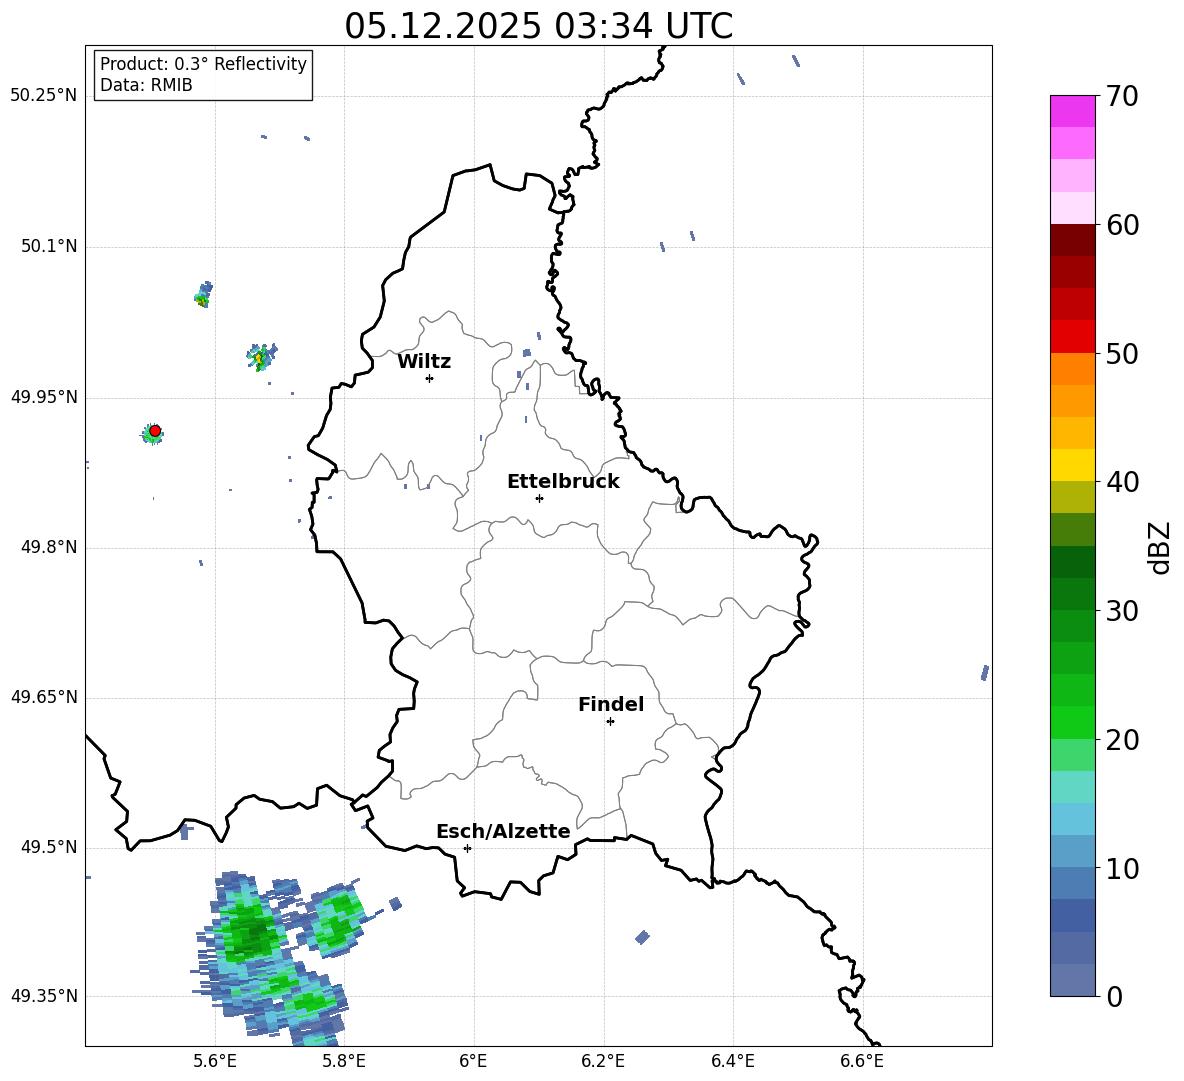
Task: Click the colorbar 10 tick label
Action: point(1122,868)
